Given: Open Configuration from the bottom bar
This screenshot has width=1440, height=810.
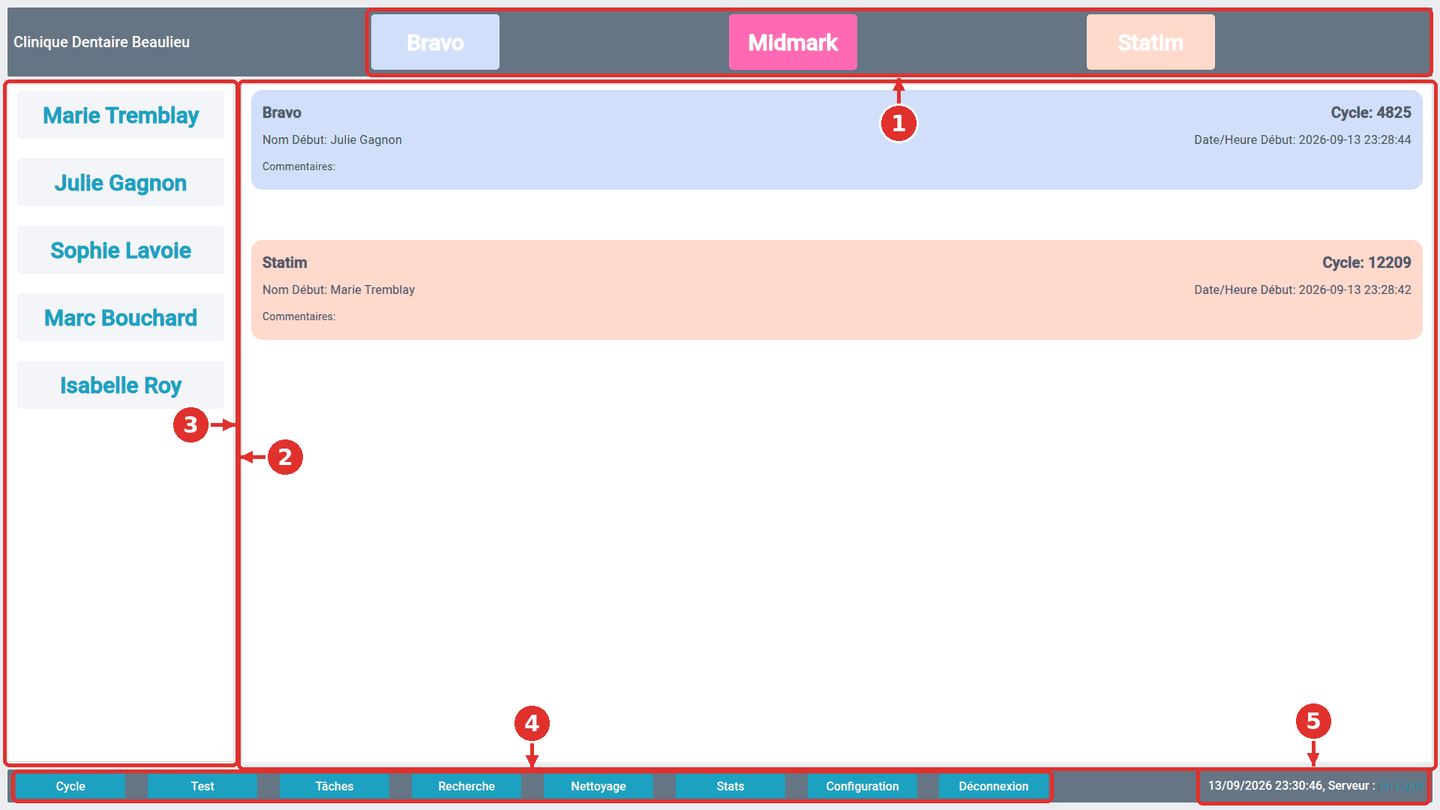Looking at the screenshot, I should tap(862, 786).
